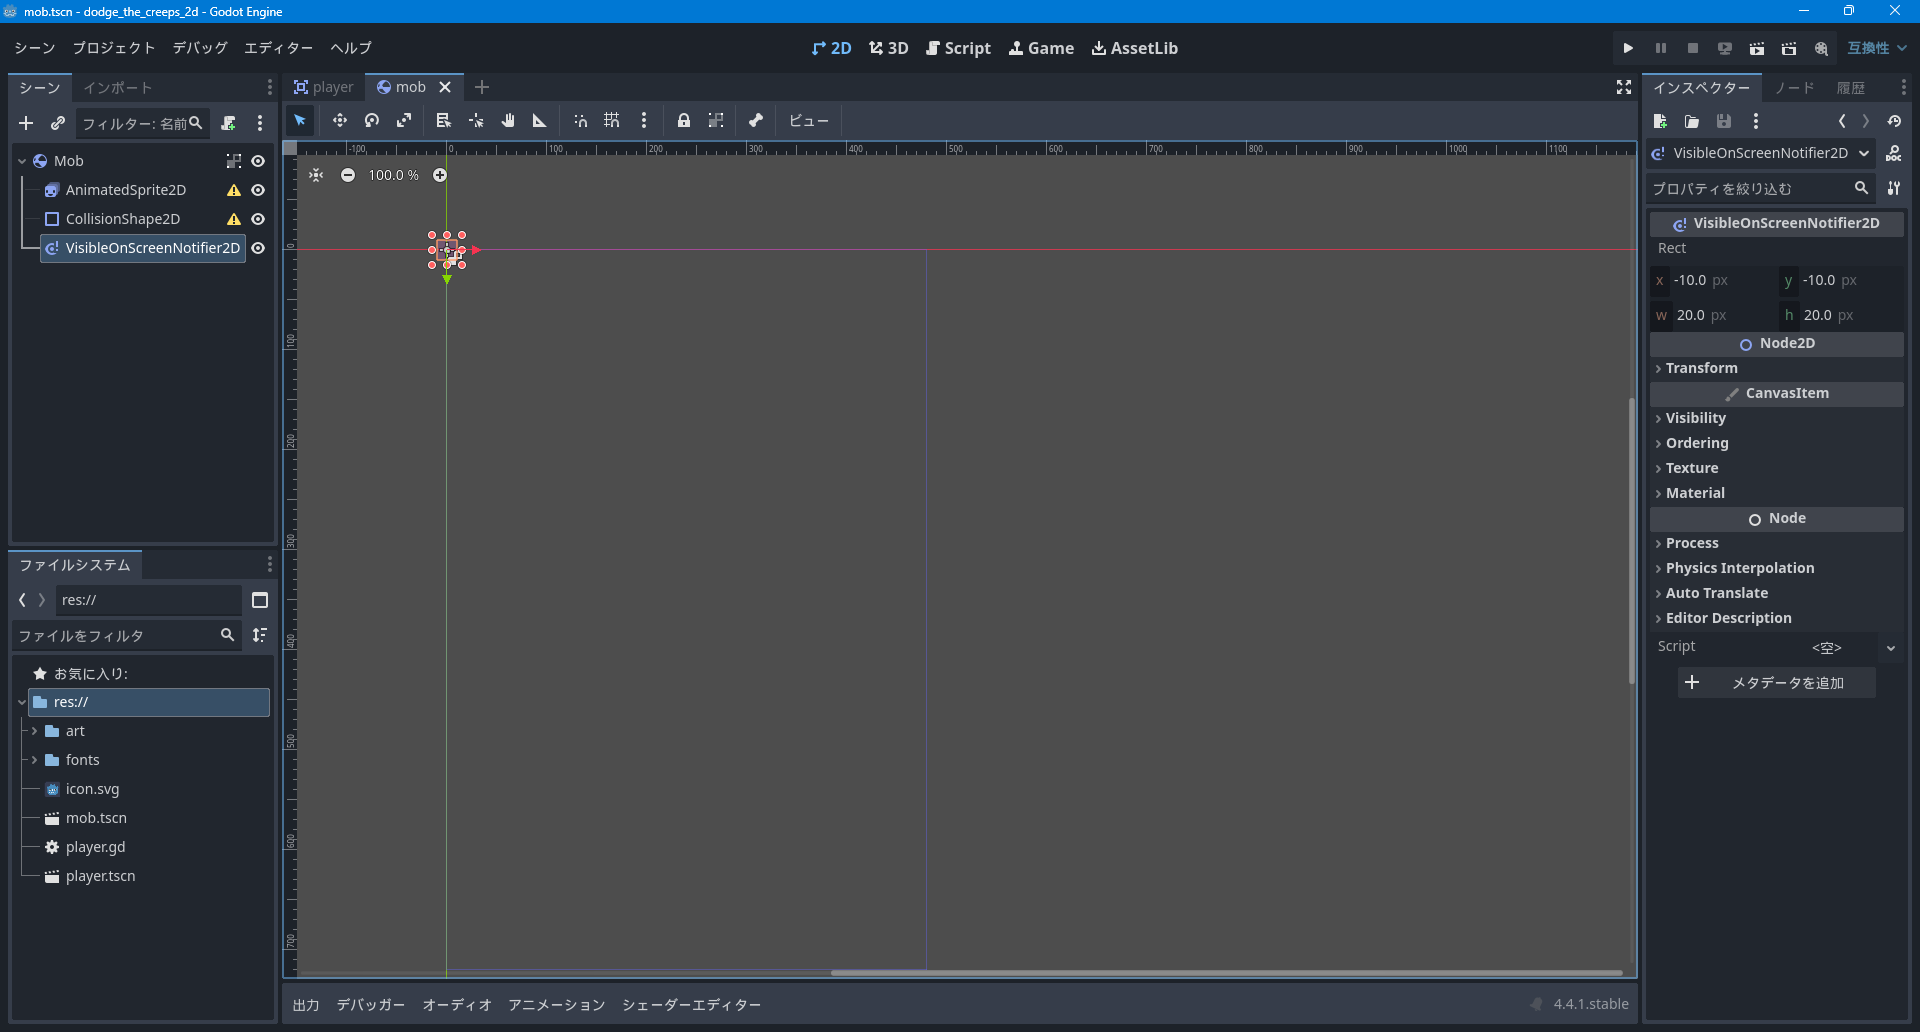Open the デバッグ menu

[200, 48]
